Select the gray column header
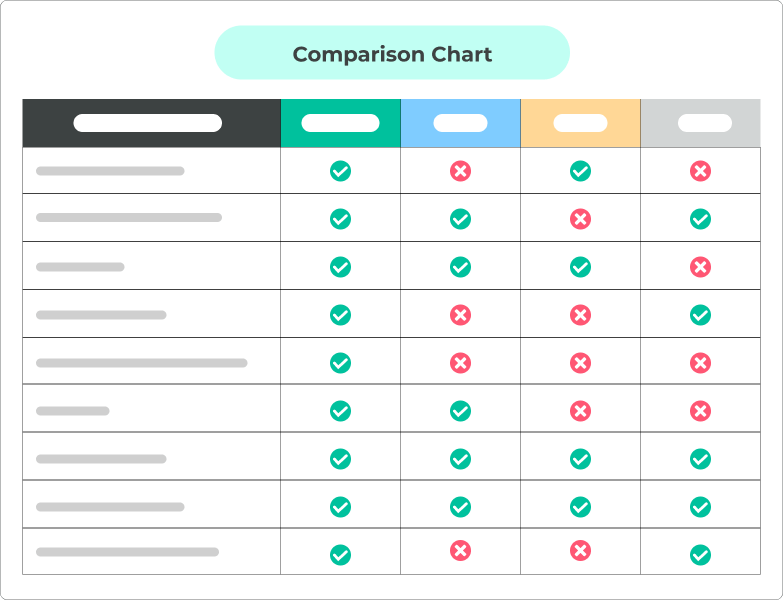This screenshot has width=783, height=600. coord(701,123)
